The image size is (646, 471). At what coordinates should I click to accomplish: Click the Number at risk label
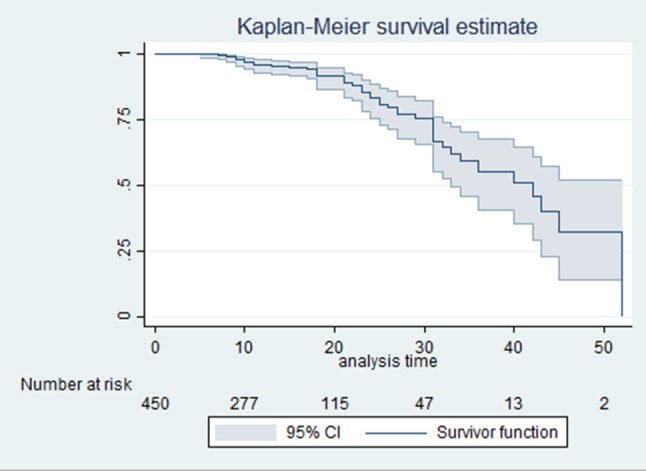coord(76,384)
